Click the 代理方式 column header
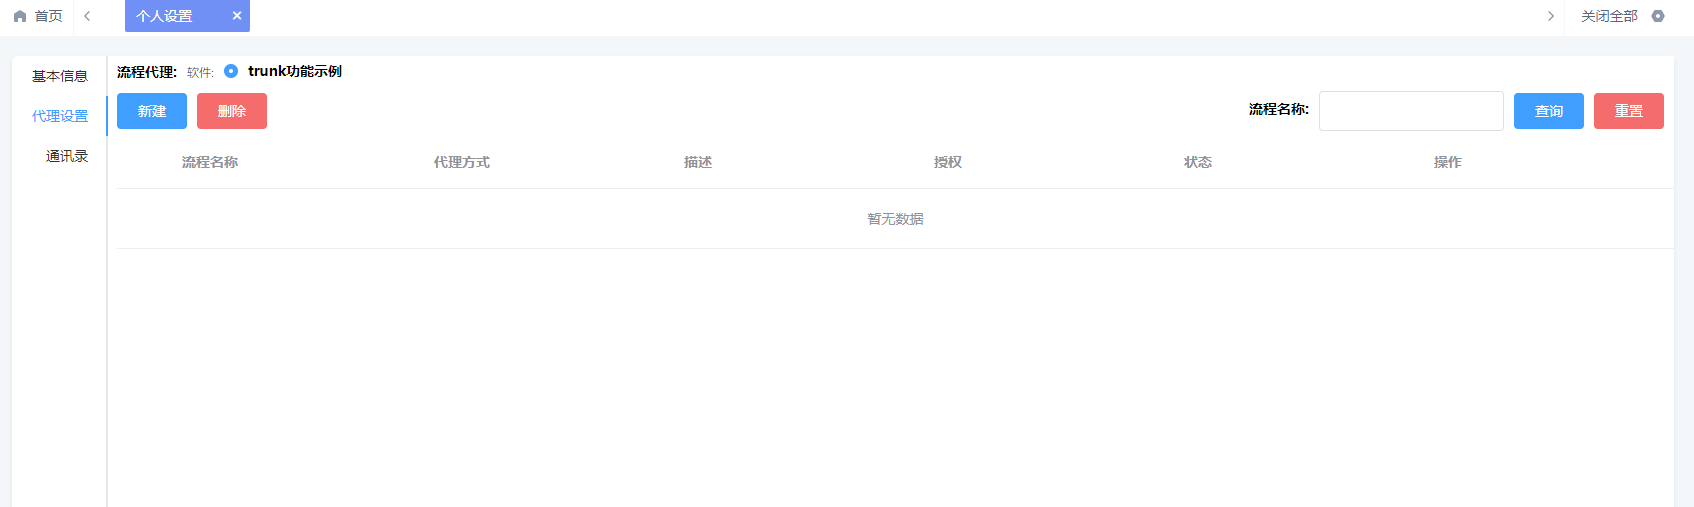This screenshot has height=507, width=1694. pos(461,162)
